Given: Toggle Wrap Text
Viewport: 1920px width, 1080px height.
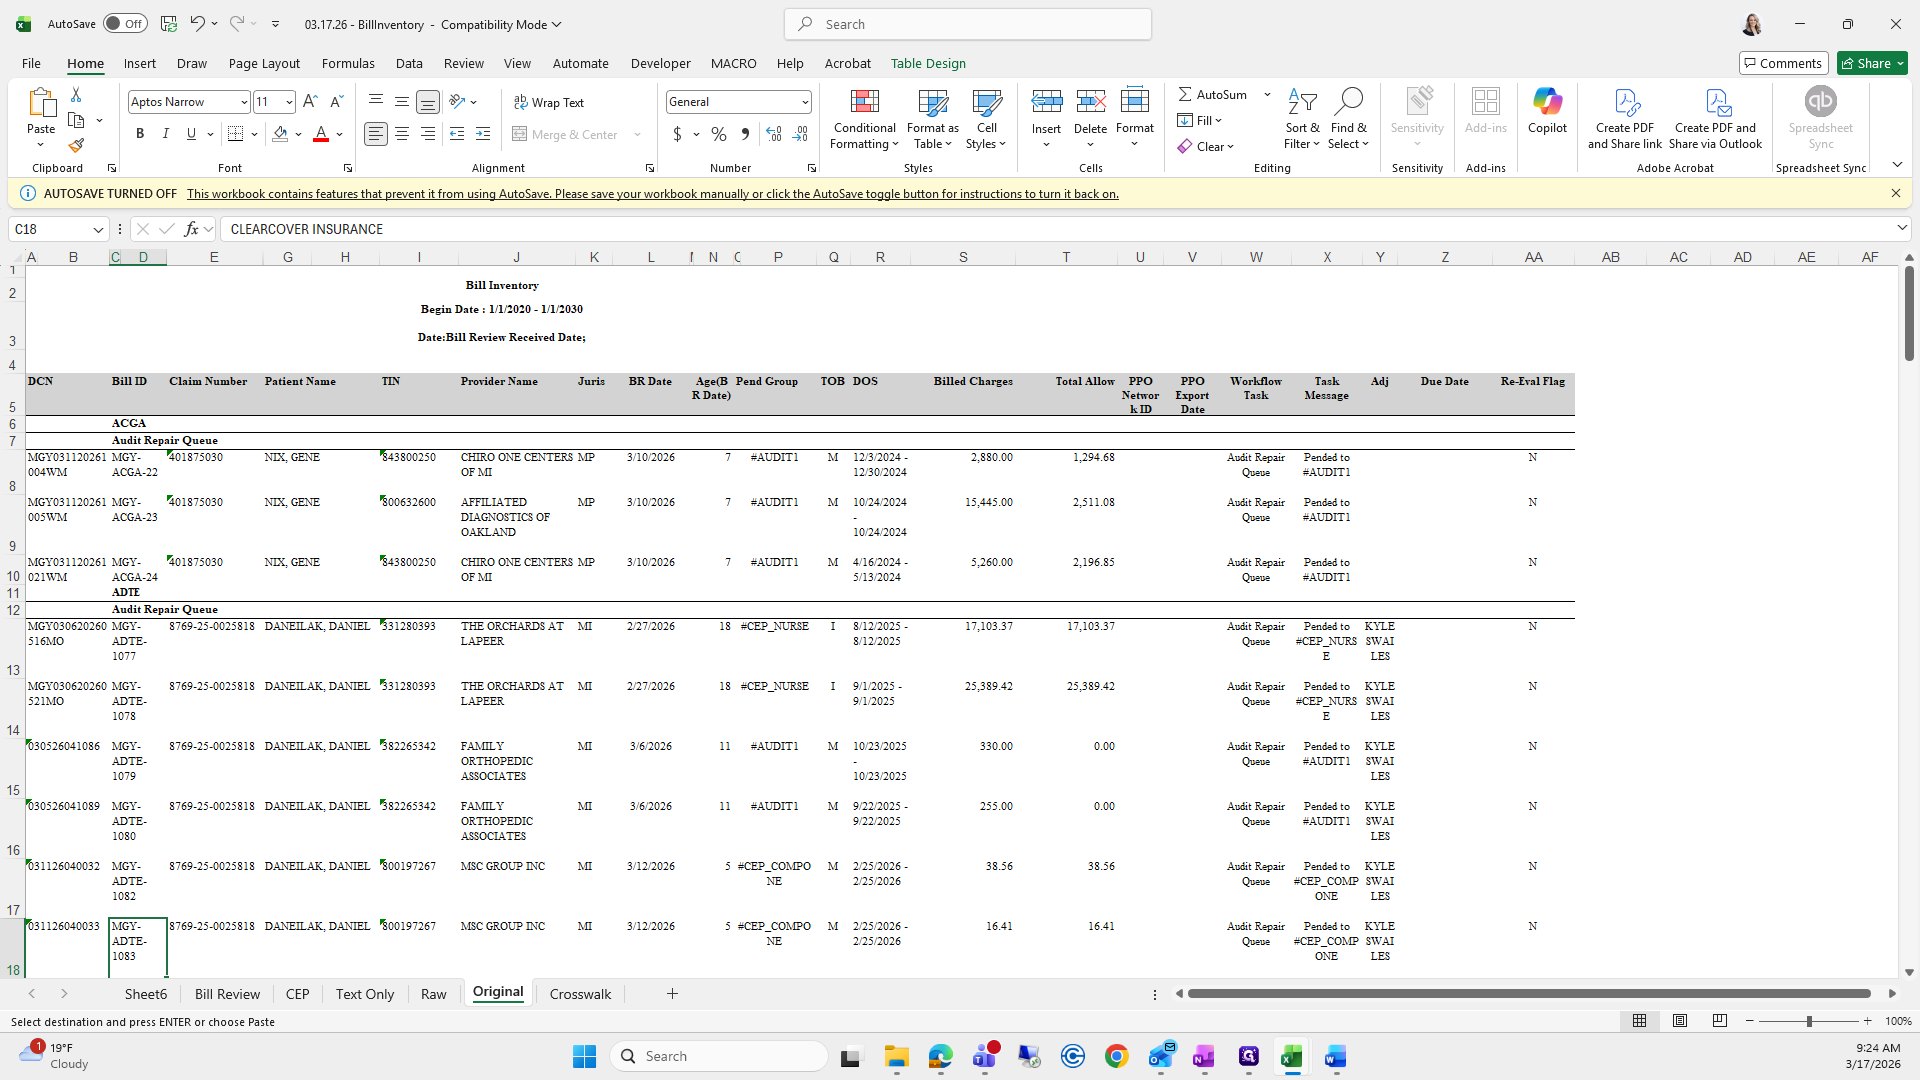Looking at the screenshot, I should coord(549,102).
